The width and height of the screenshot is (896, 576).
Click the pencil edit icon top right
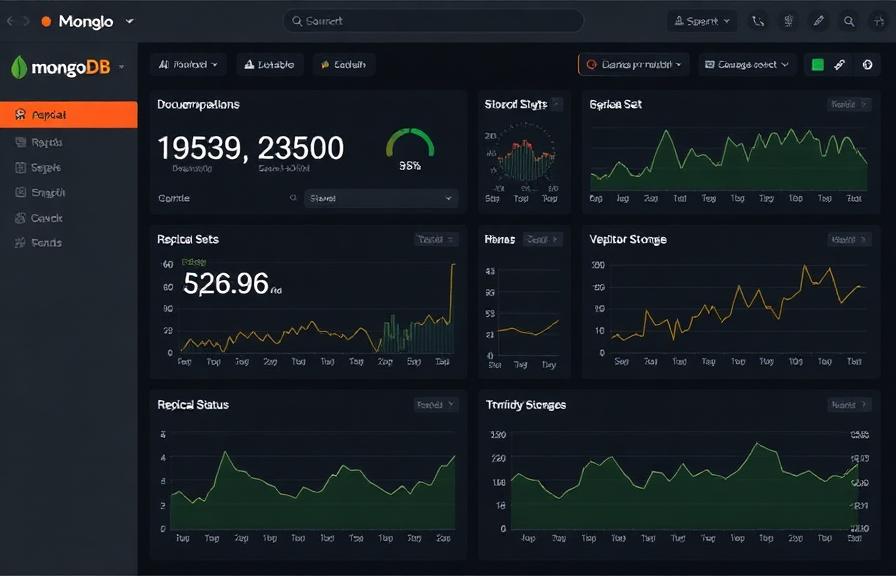point(819,20)
